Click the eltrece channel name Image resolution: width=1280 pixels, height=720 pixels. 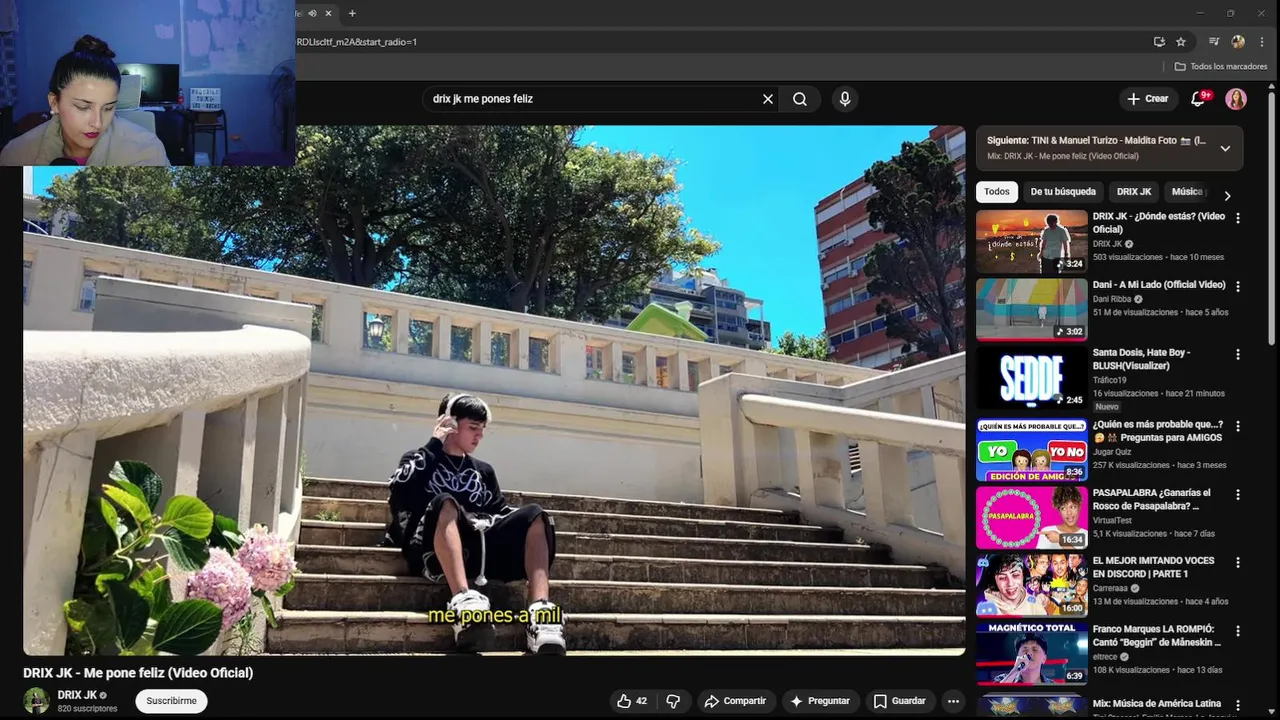1105,657
